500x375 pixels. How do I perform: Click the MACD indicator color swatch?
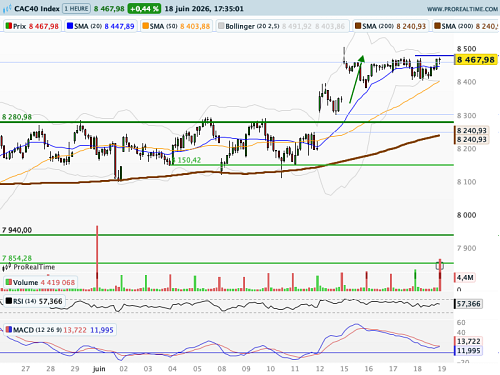tap(9, 330)
